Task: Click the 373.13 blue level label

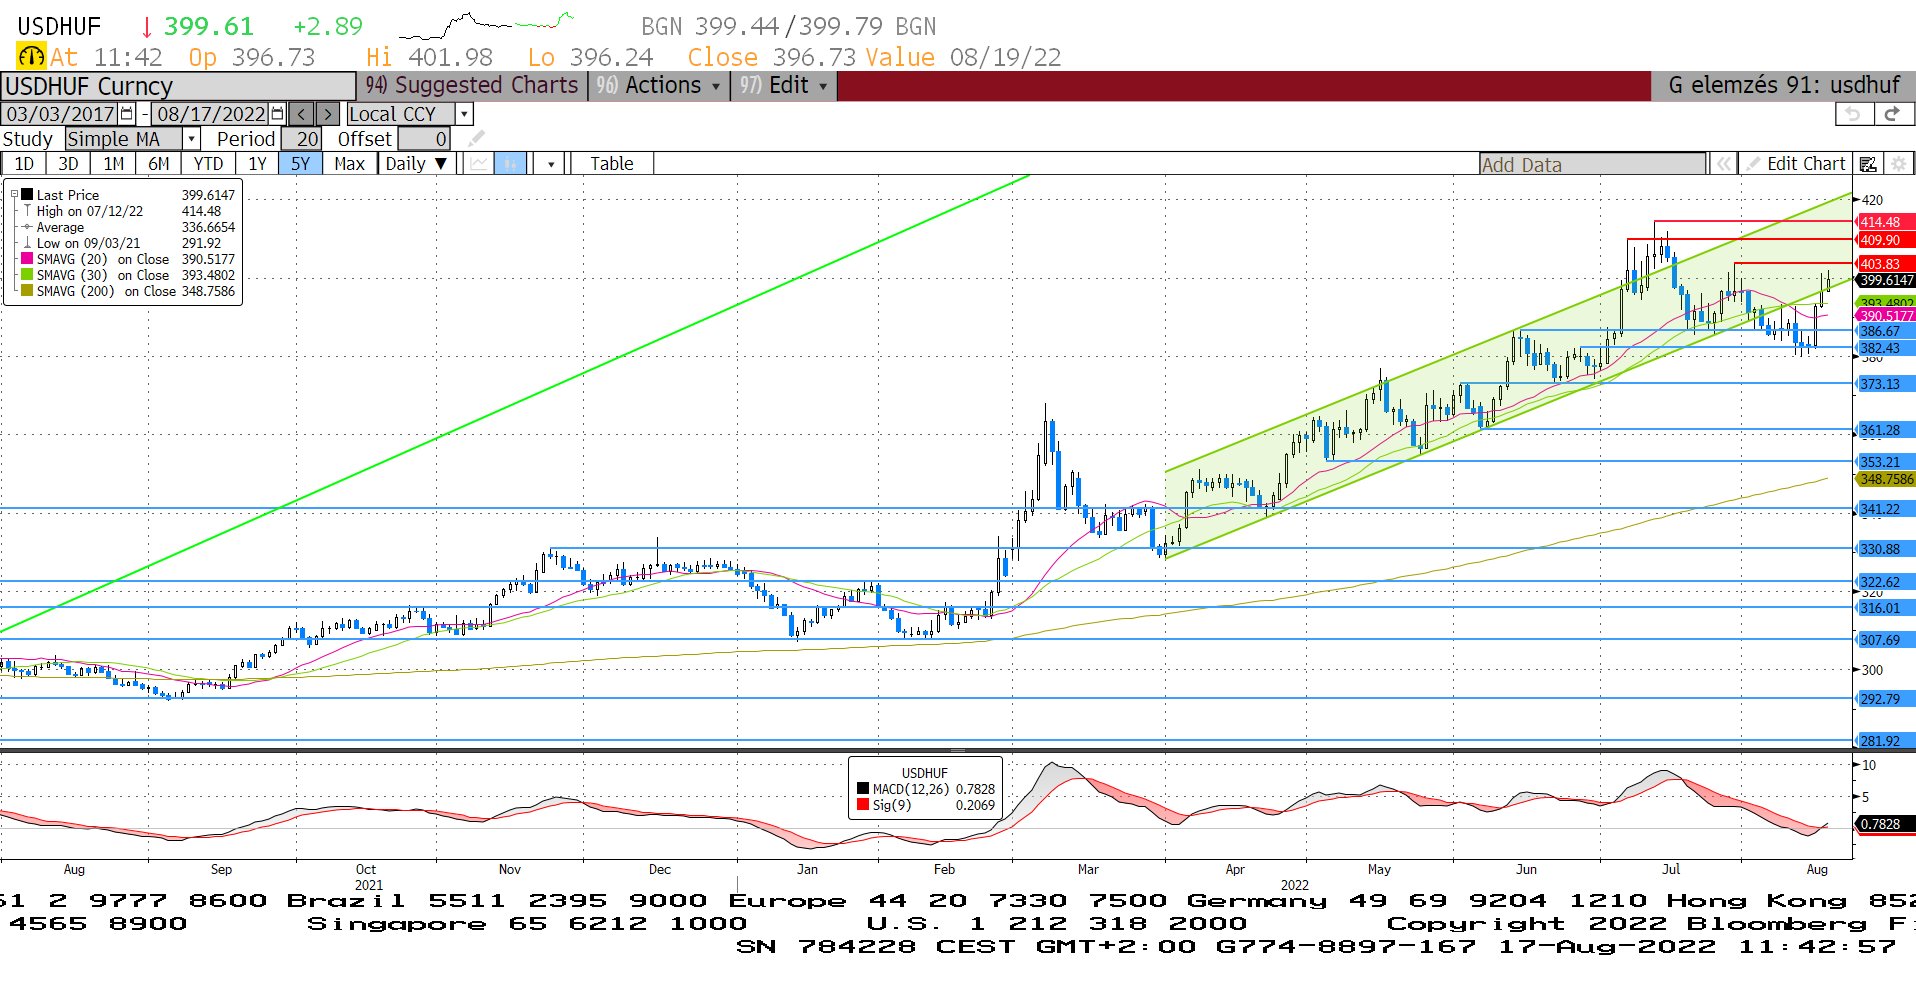Action: (1886, 384)
